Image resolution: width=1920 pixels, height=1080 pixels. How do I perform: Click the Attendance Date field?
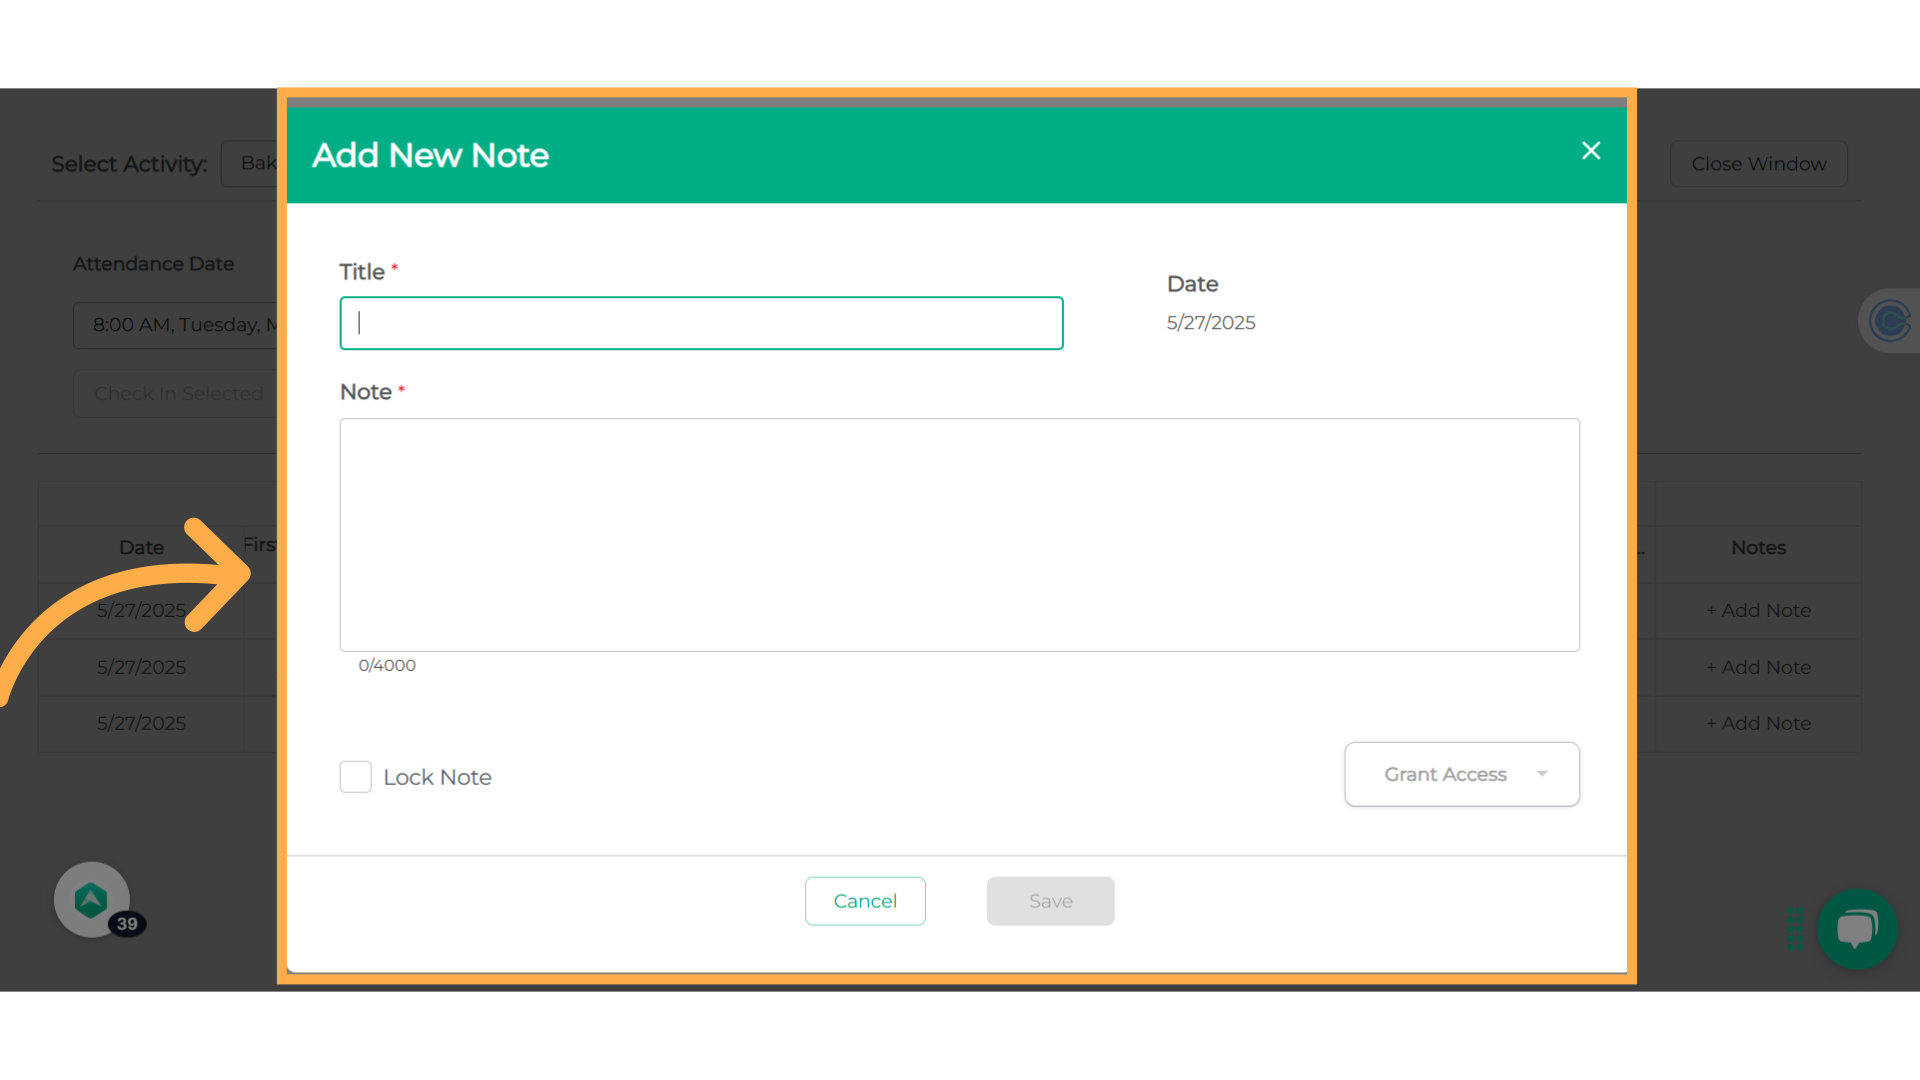[x=176, y=325]
